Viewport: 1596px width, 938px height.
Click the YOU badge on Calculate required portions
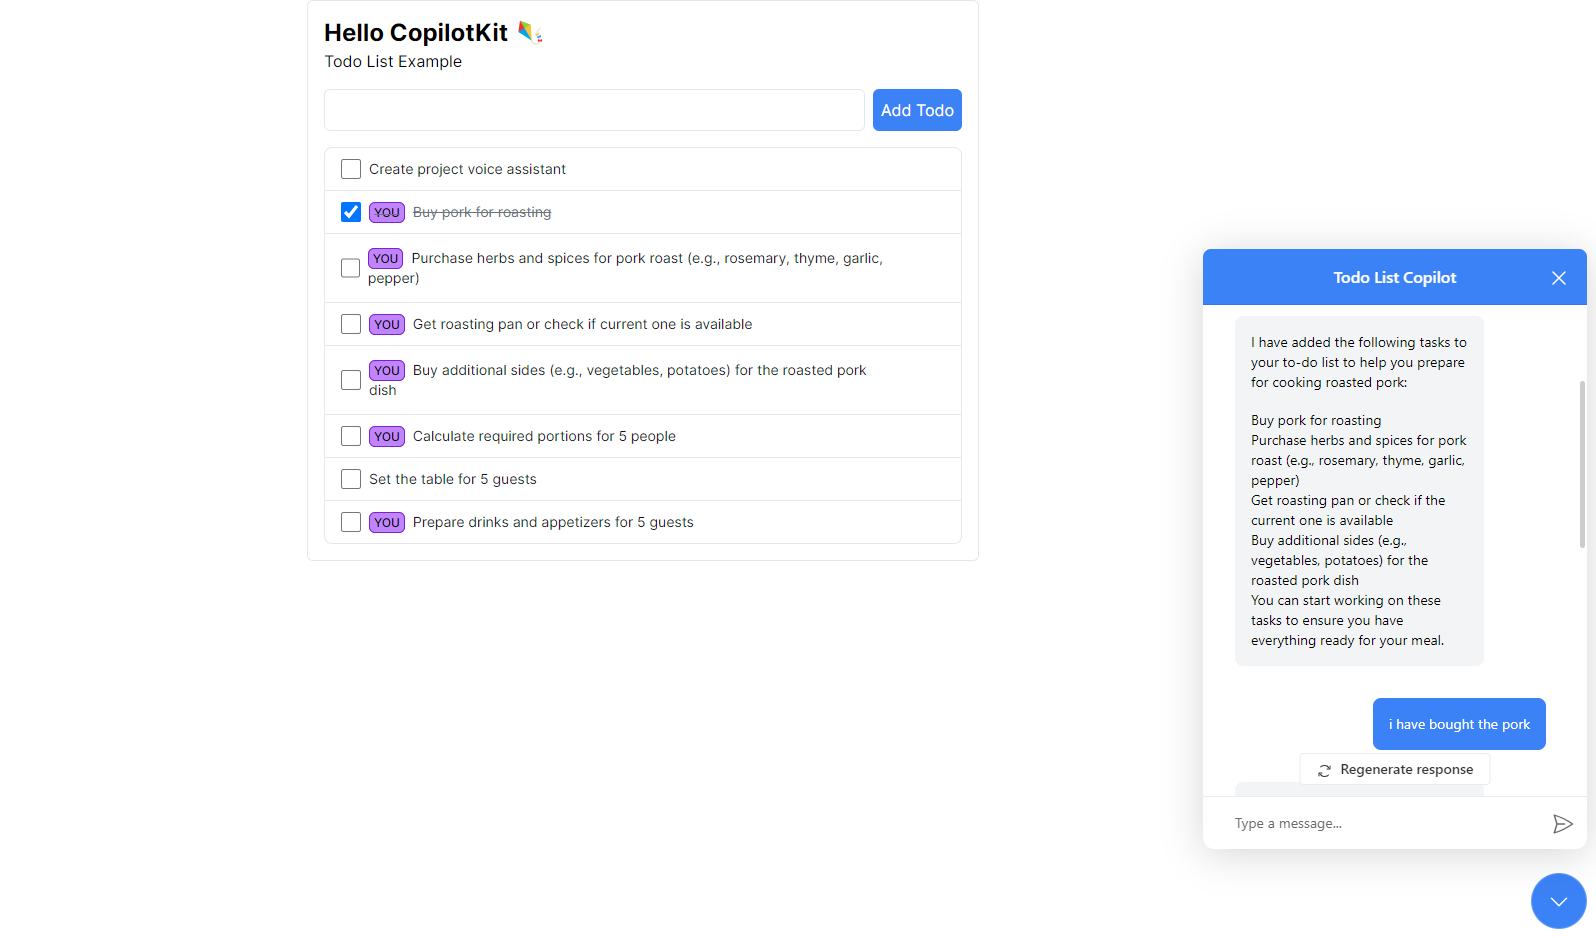[x=387, y=436]
